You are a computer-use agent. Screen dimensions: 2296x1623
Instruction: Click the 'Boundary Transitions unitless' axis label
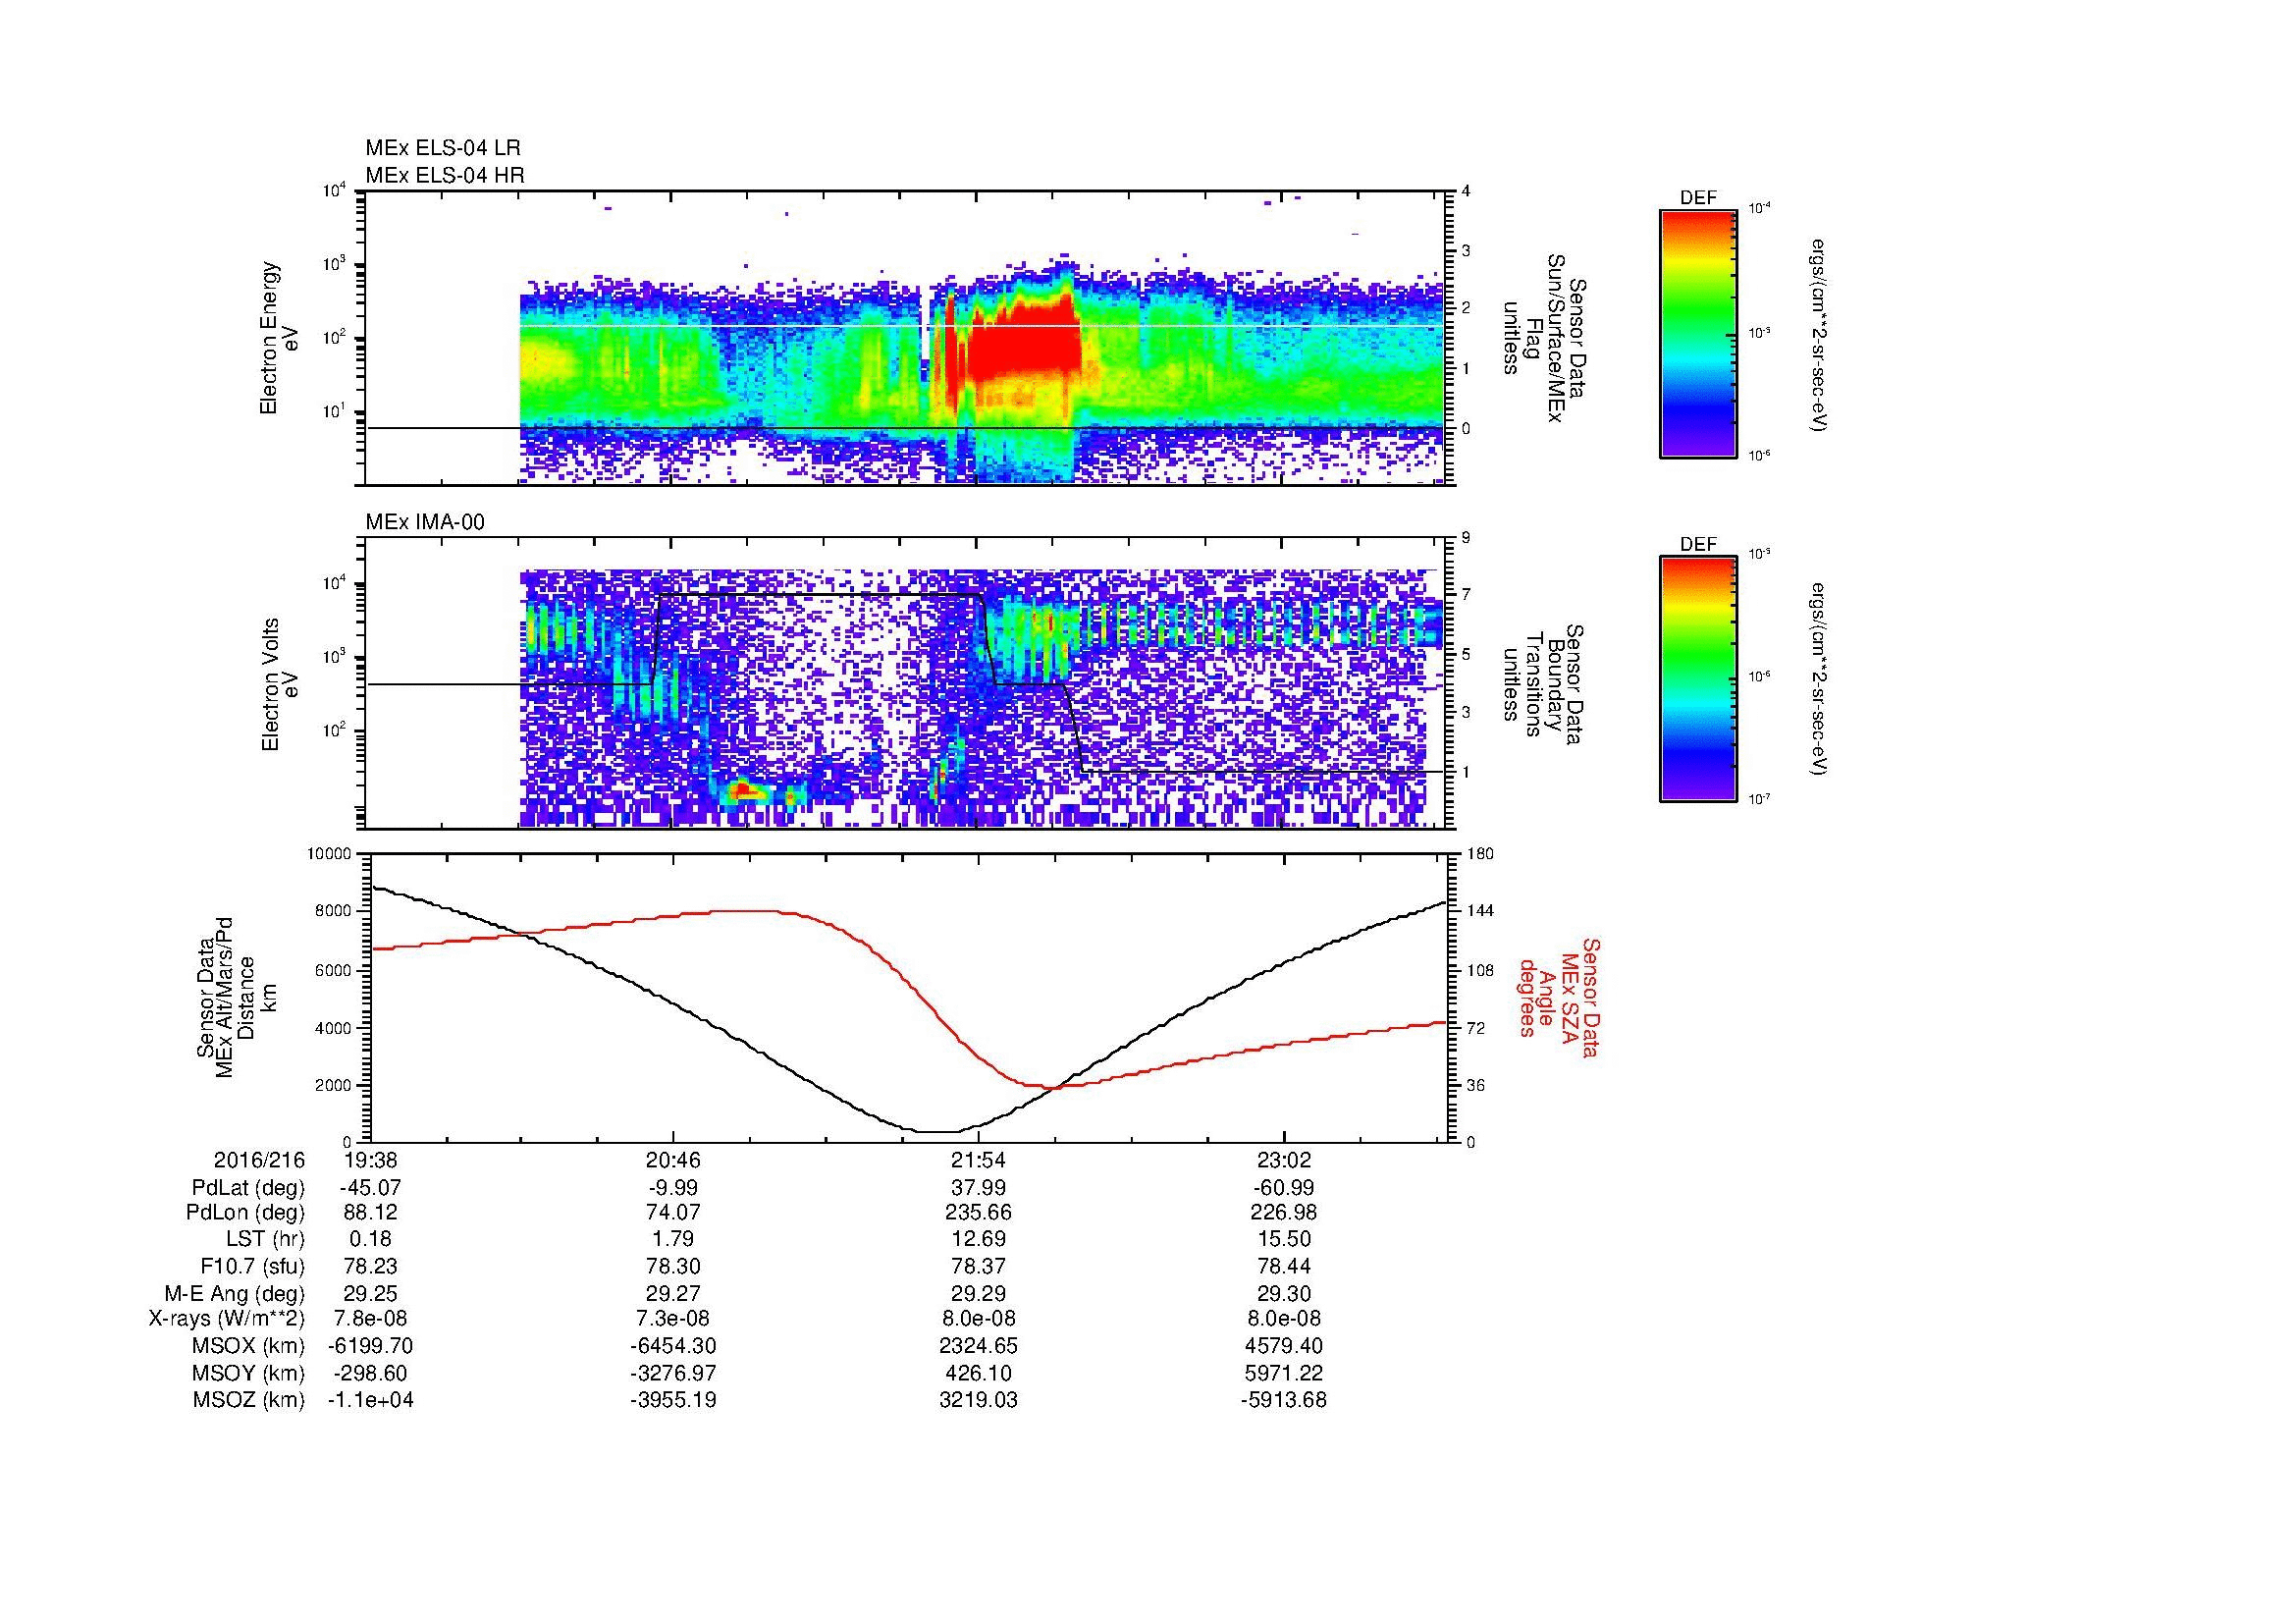tap(1544, 685)
